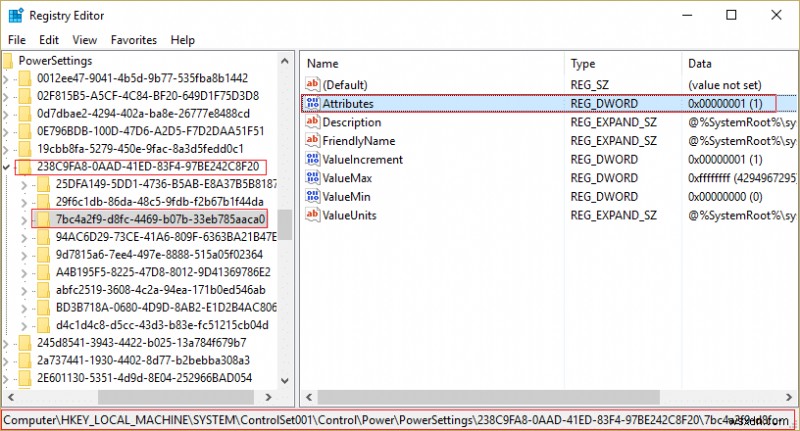Click tree pane scroll up arrow

285,61
